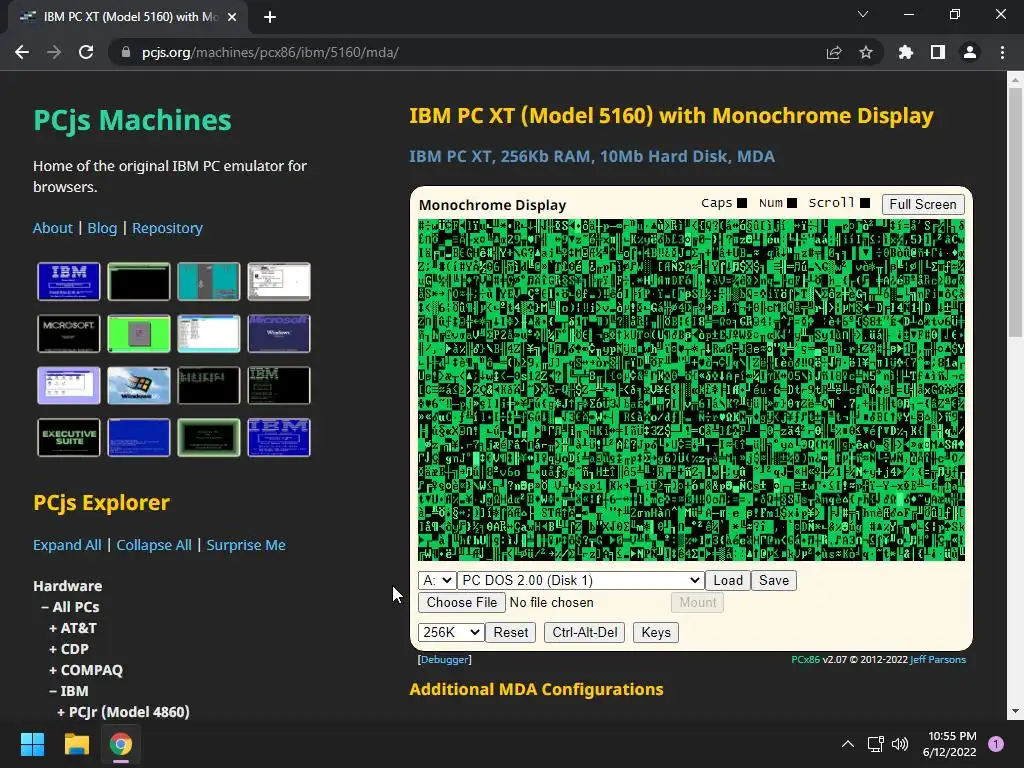Image resolution: width=1024 pixels, height=768 pixels.
Task: Expand the CDP tree node
Action: click(x=69, y=648)
